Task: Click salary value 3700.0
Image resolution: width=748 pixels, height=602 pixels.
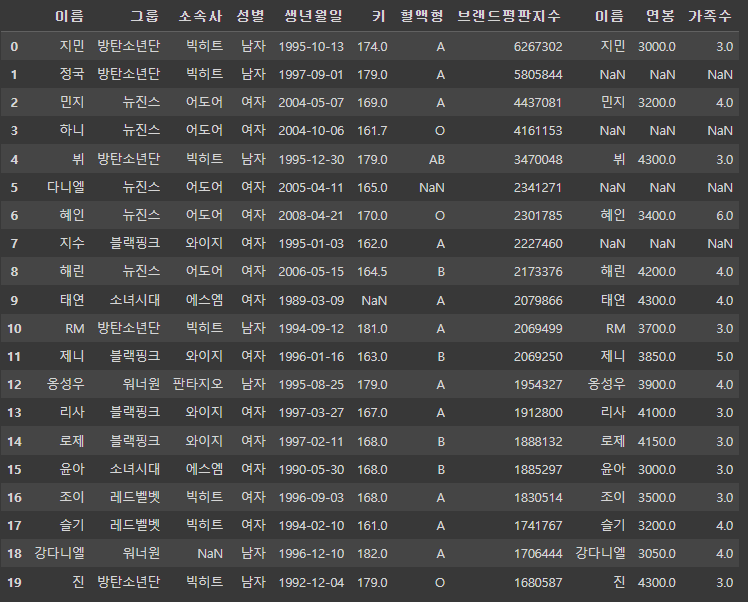Action: (x=657, y=329)
